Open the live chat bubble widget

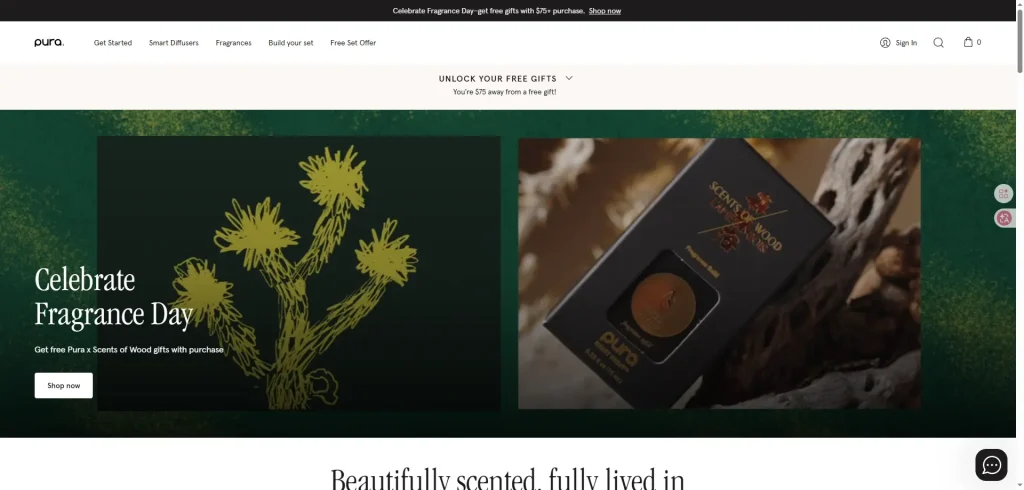click(991, 465)
